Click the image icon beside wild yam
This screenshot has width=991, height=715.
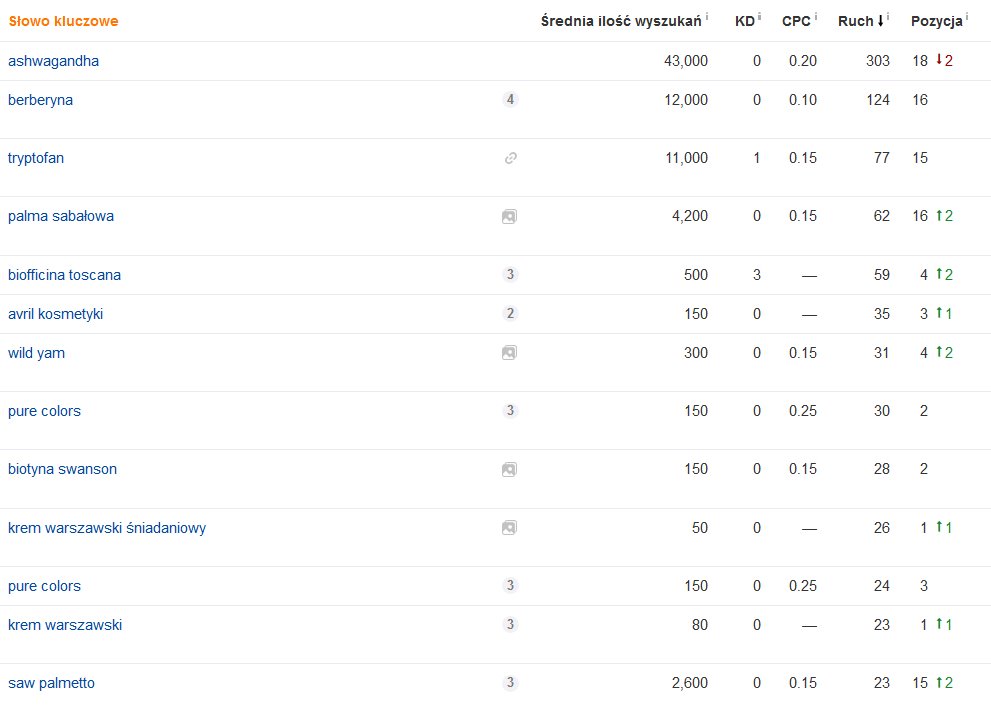click(509, 353)
